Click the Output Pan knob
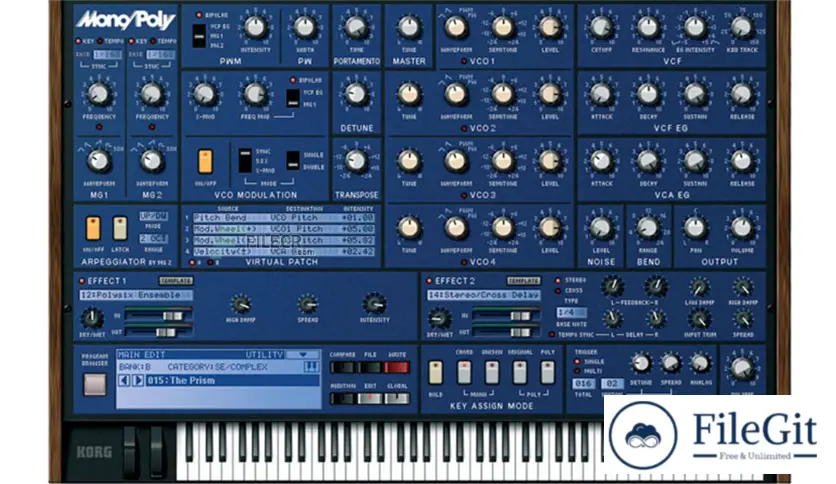Image resolution: width=836 pixels, height=484 pixels. click(x=695, y=228)
